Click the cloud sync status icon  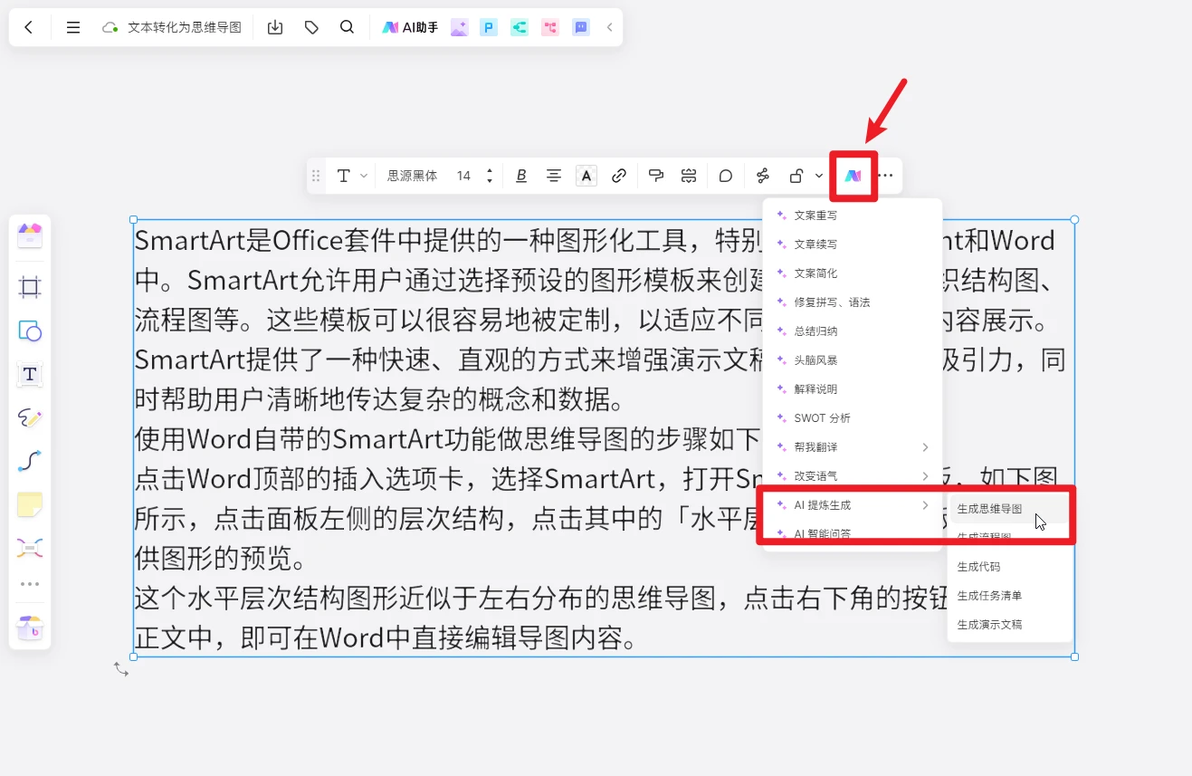point(110,27)
